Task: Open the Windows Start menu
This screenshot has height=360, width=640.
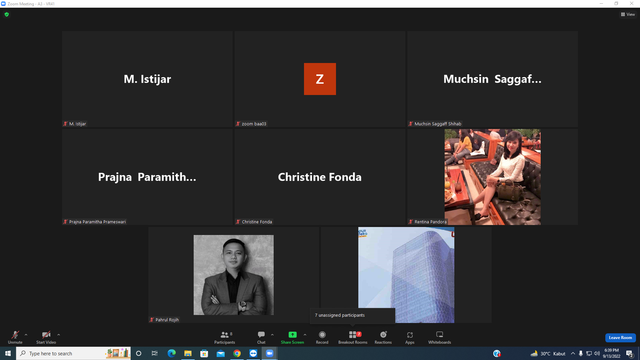Action: pos(8,353)
